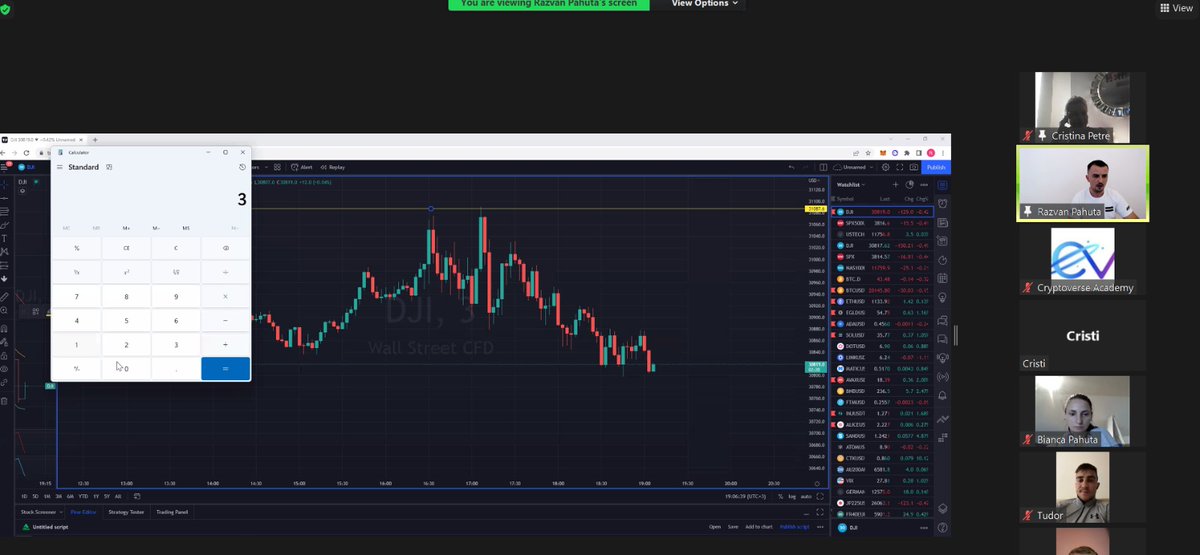This screenshot has height=555, width=1200.
Task: Switch to the Pine Editor tab
Action: (83, 512)
